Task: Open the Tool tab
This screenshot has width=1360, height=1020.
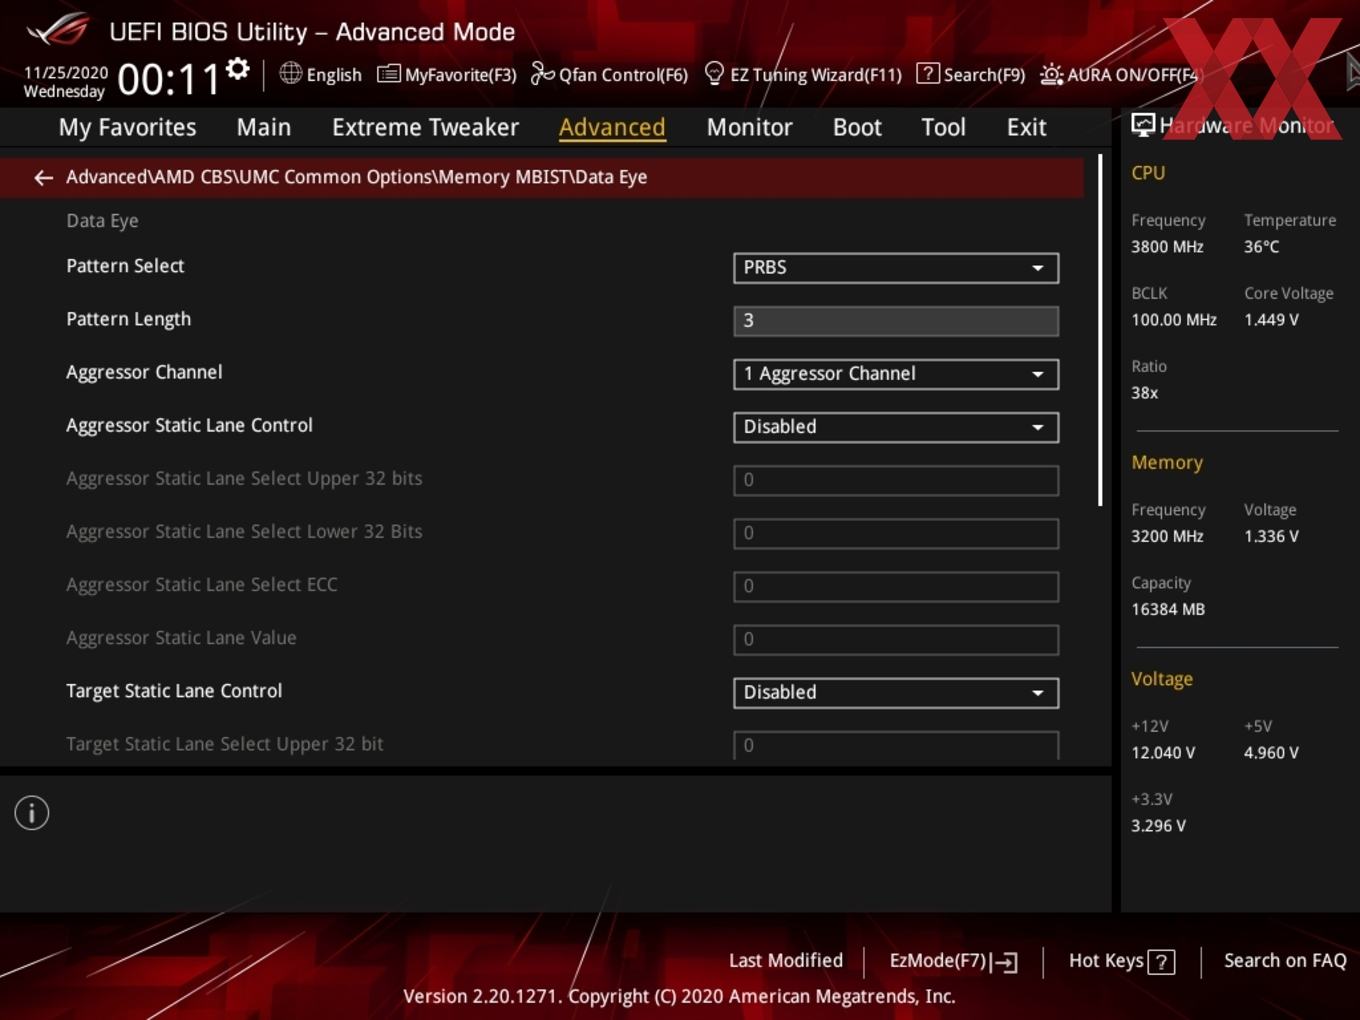Action: 943,127
